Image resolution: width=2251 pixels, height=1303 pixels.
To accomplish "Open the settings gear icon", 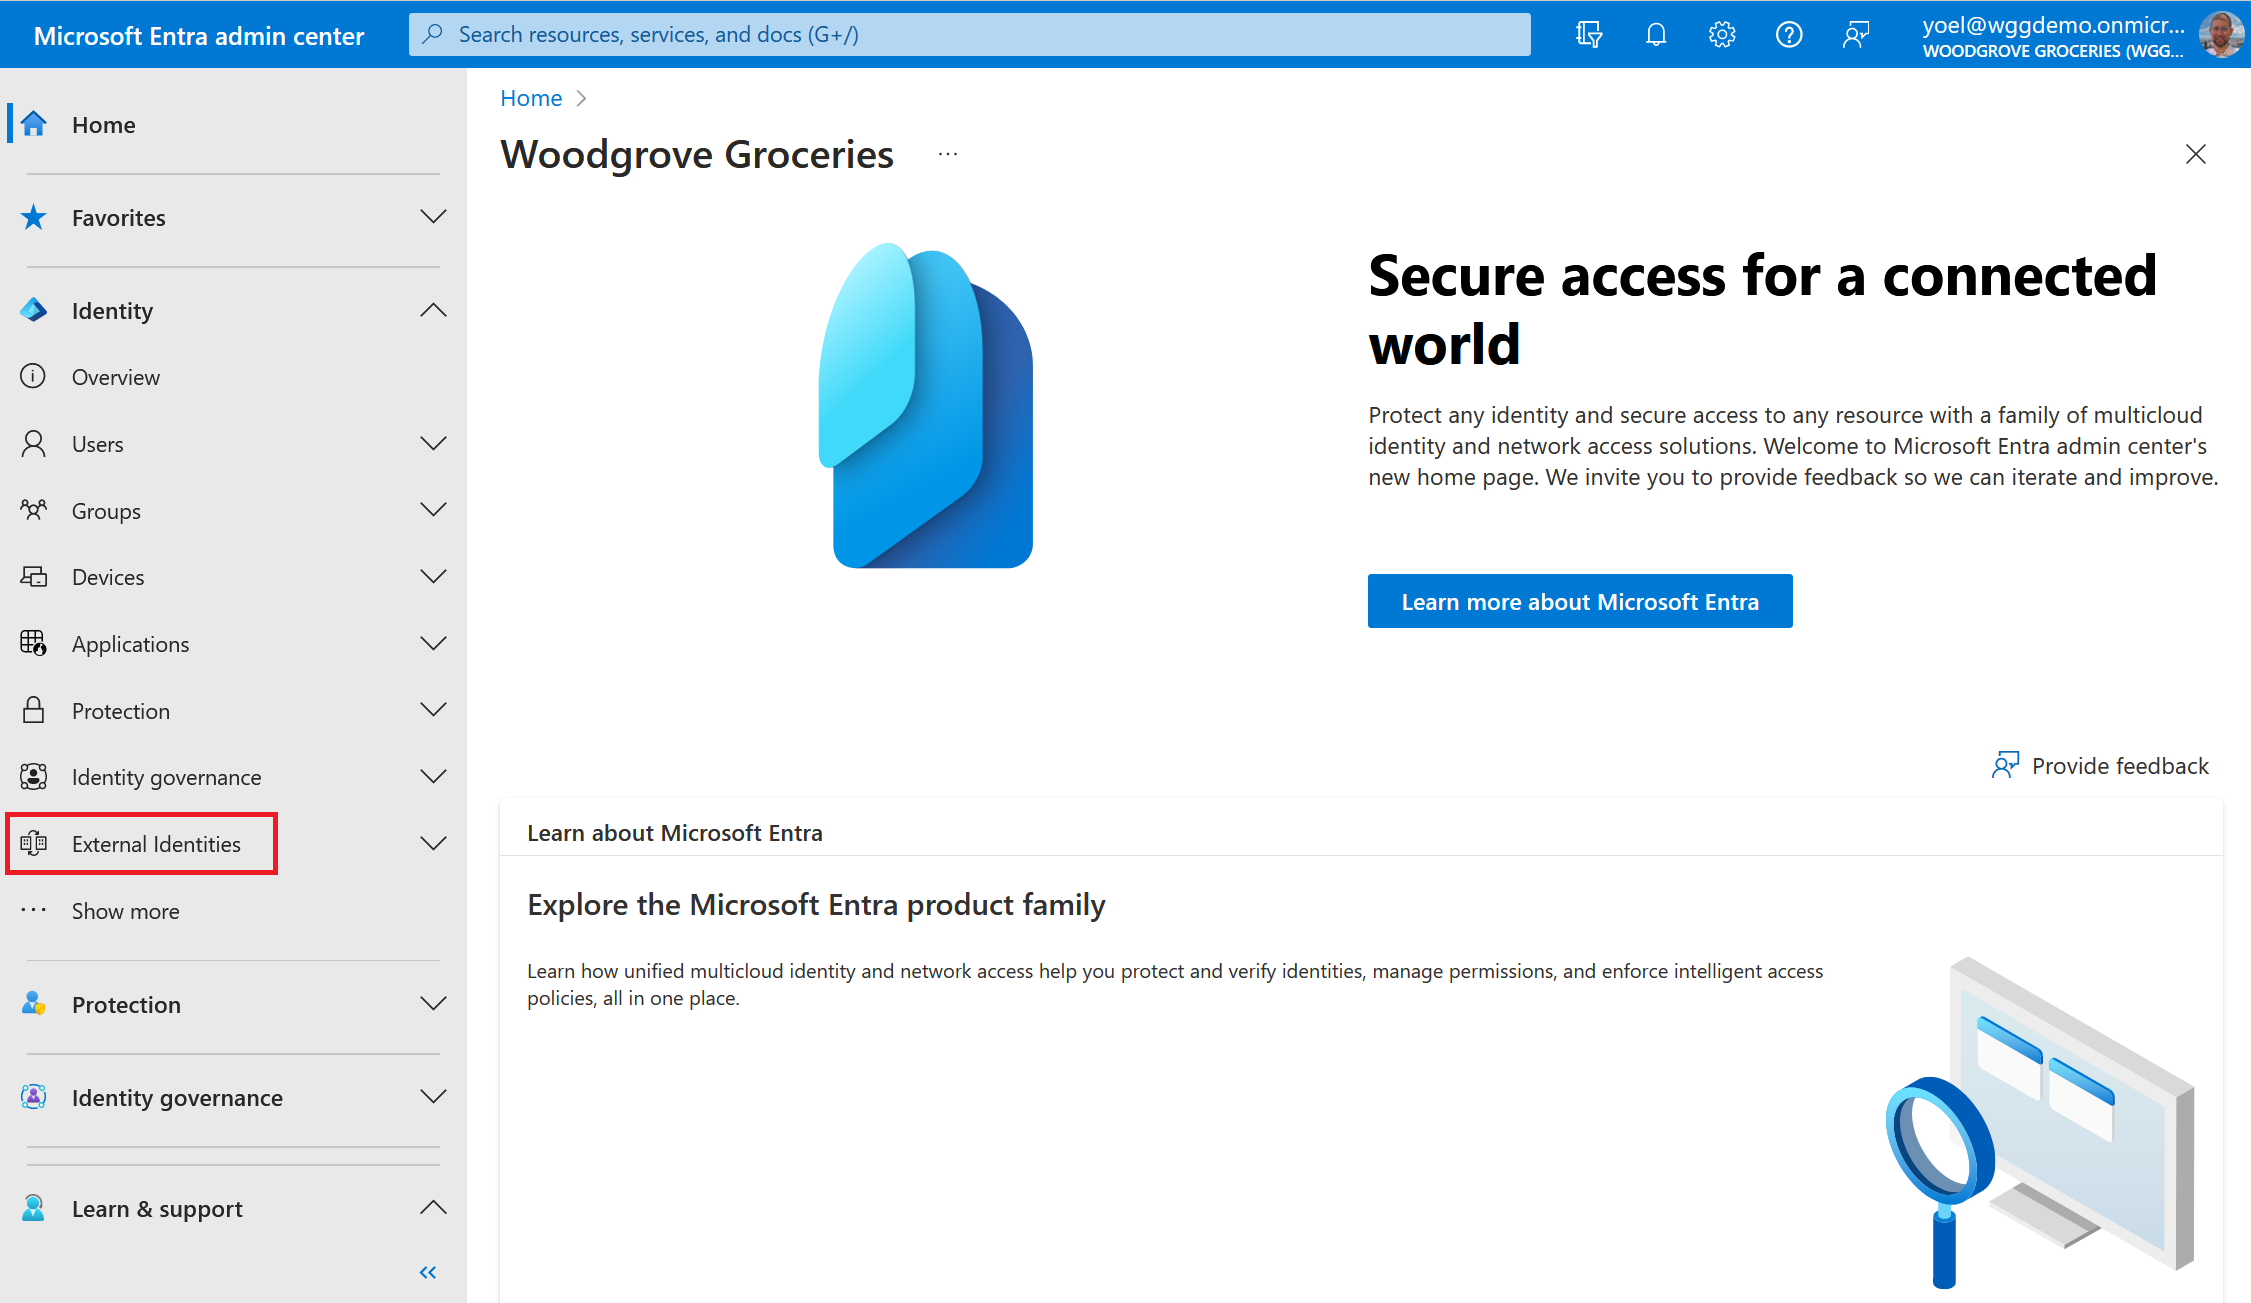I will click(1722, 35).
